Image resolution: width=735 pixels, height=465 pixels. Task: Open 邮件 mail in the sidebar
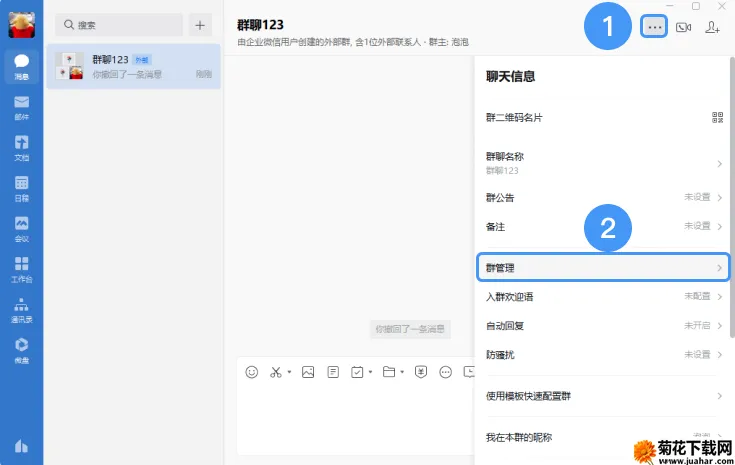tap(22, 108)
